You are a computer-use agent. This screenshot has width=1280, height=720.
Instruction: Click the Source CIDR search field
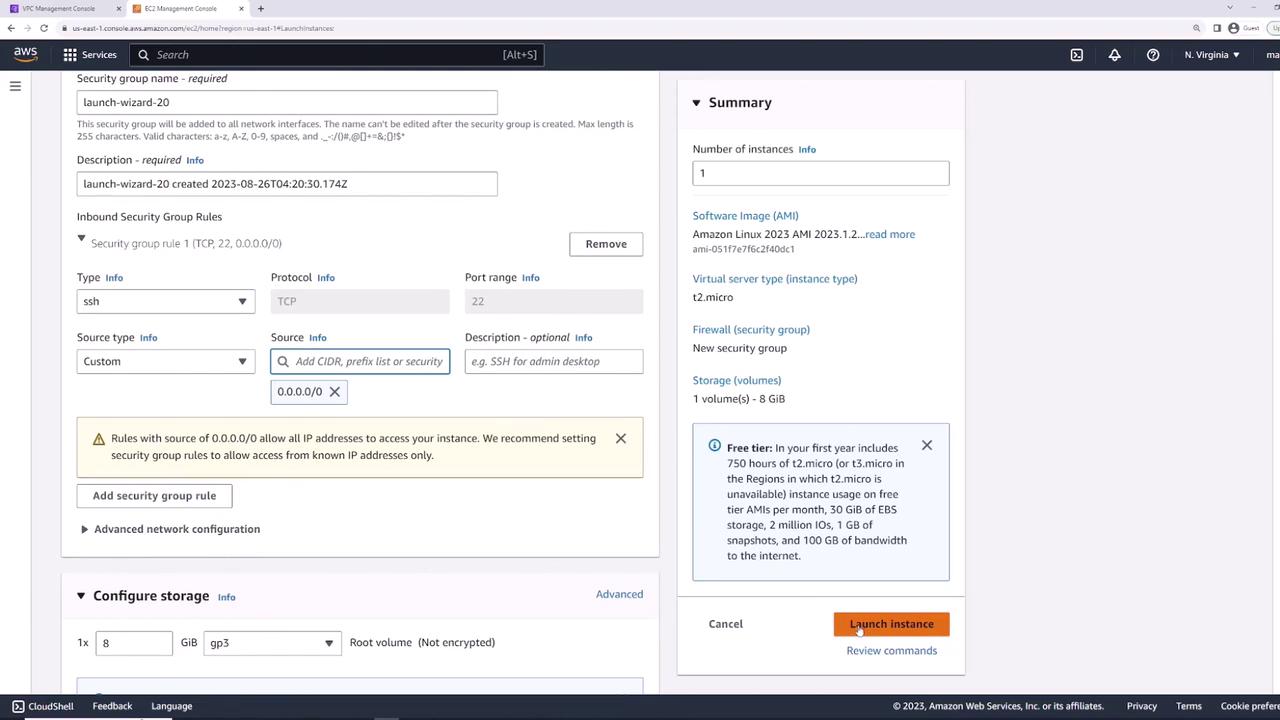point(360,361)
